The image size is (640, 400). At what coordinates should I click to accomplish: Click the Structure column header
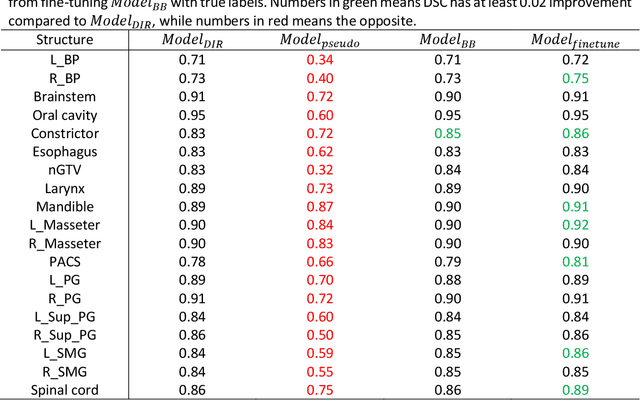64,40
